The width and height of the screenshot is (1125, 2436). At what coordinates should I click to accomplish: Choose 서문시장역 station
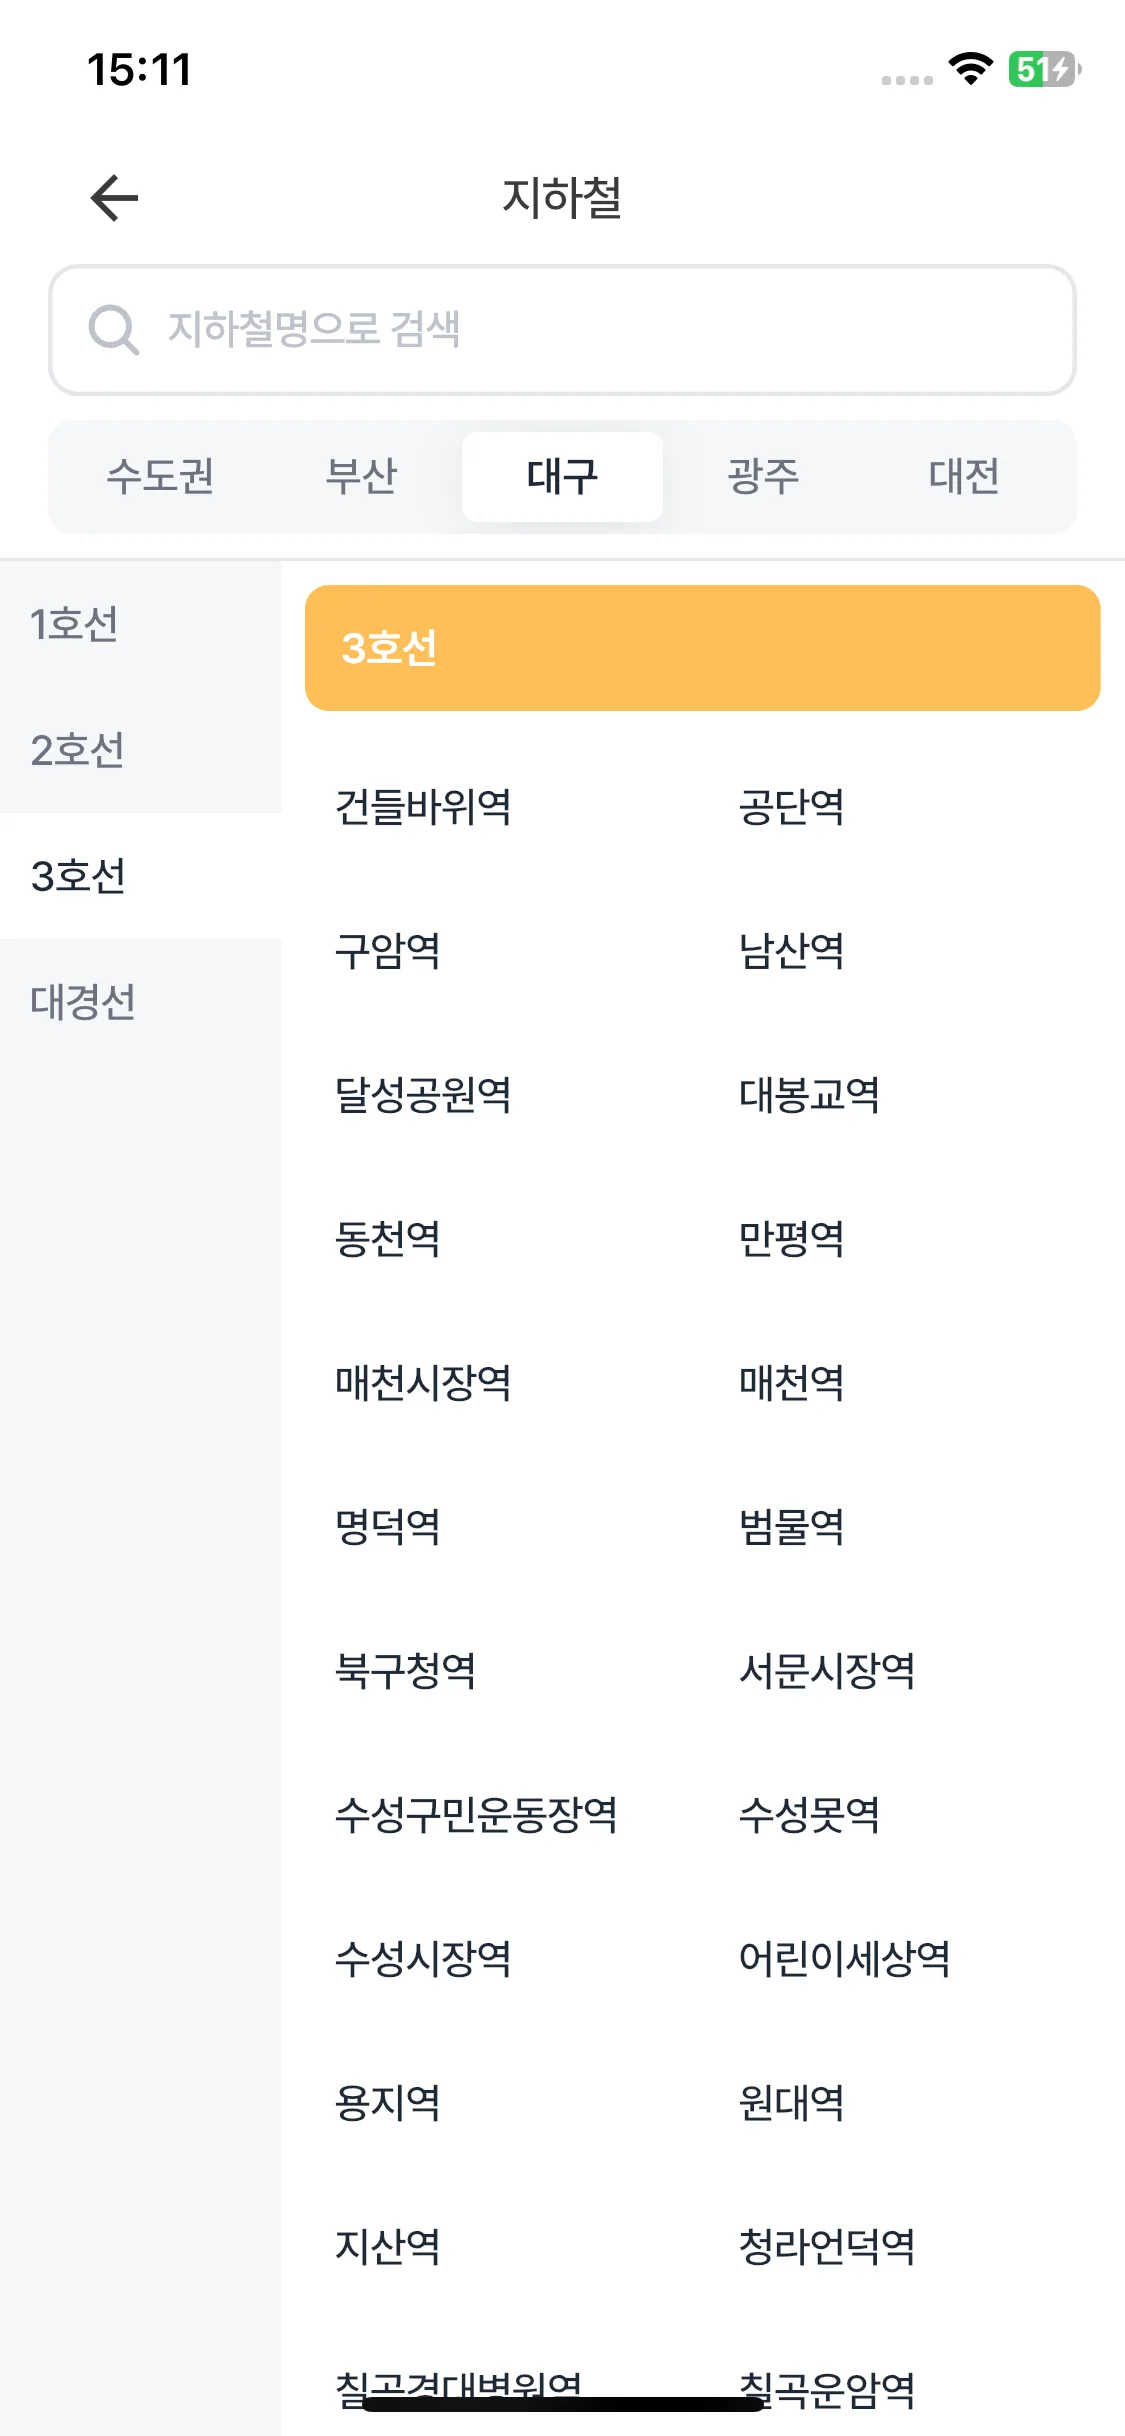tap(827, 1671)
